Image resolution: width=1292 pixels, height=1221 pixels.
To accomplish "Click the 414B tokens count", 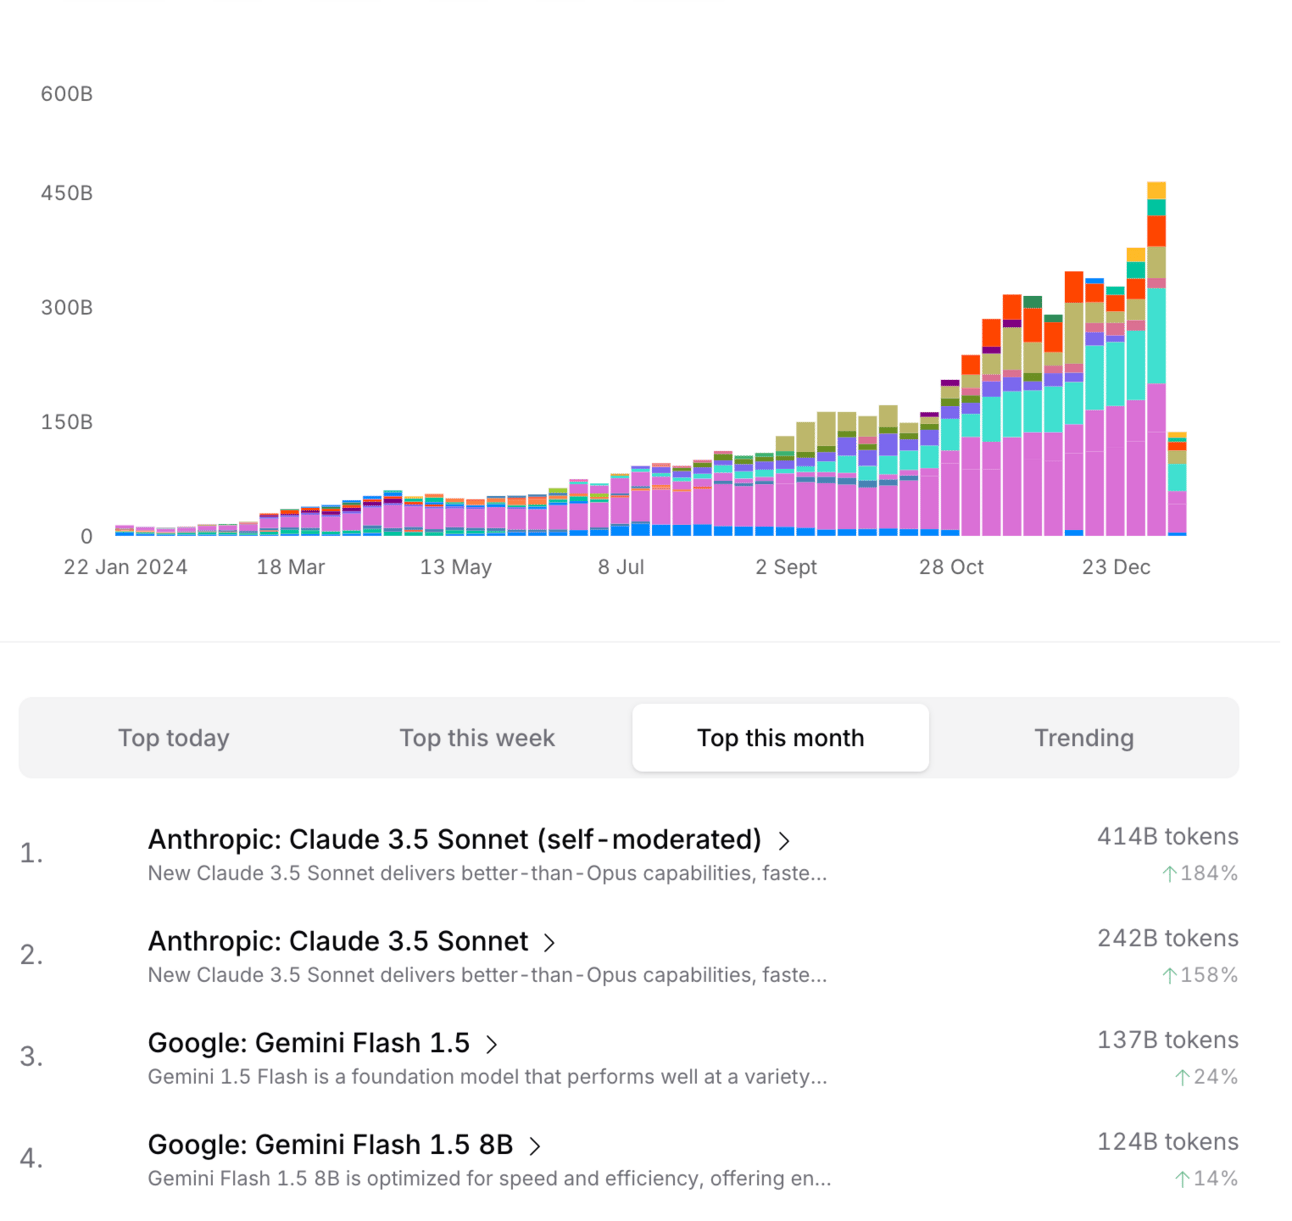I will [x=1167, y=837].
